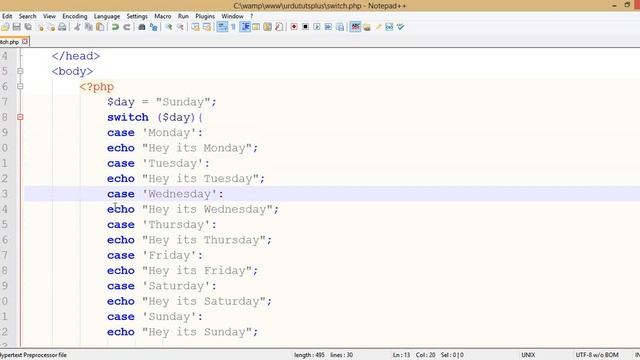Open the Window menu

click(x=232, y=16)
